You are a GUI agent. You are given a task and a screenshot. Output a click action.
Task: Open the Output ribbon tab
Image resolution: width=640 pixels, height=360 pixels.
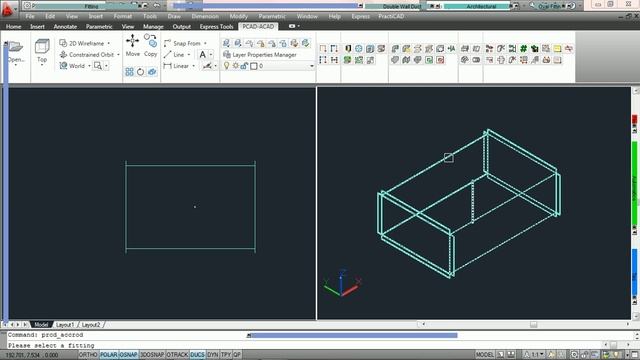182,27
